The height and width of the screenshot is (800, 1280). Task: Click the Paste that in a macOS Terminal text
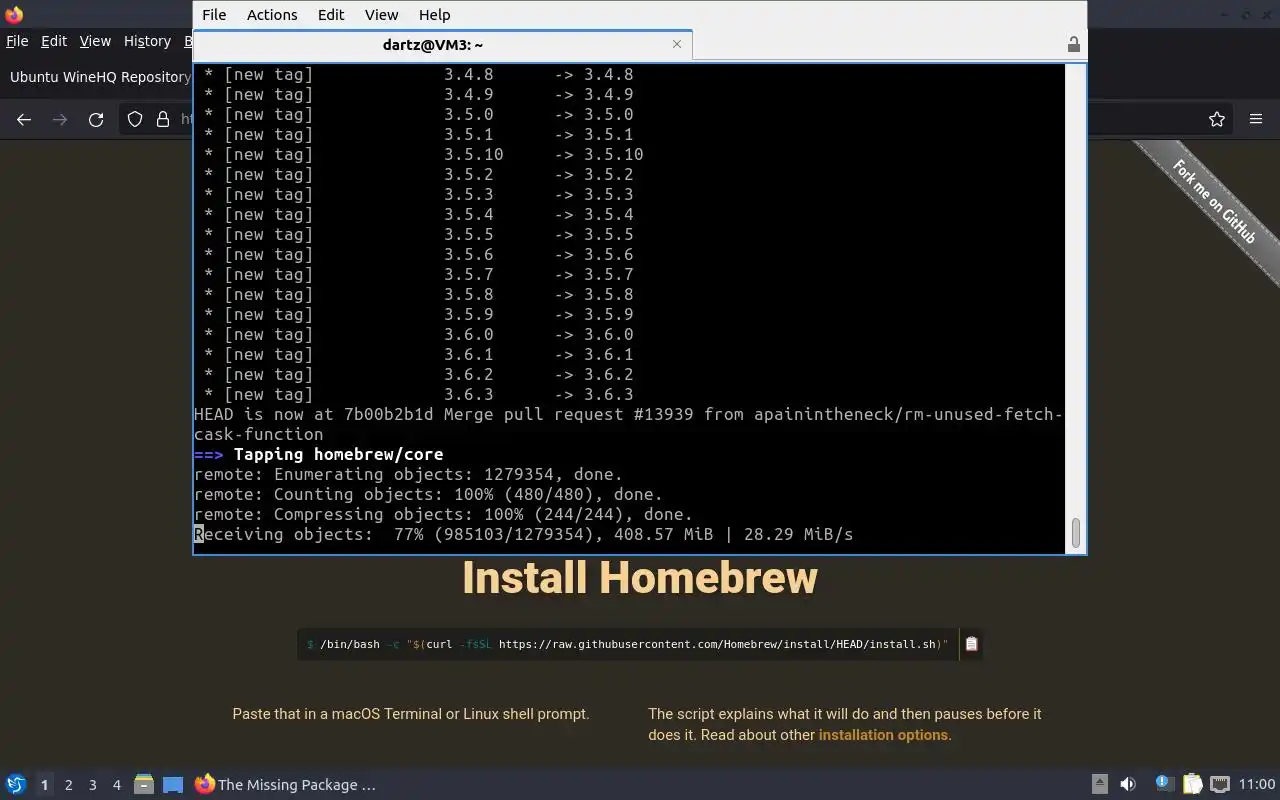[x=411, y=714]
